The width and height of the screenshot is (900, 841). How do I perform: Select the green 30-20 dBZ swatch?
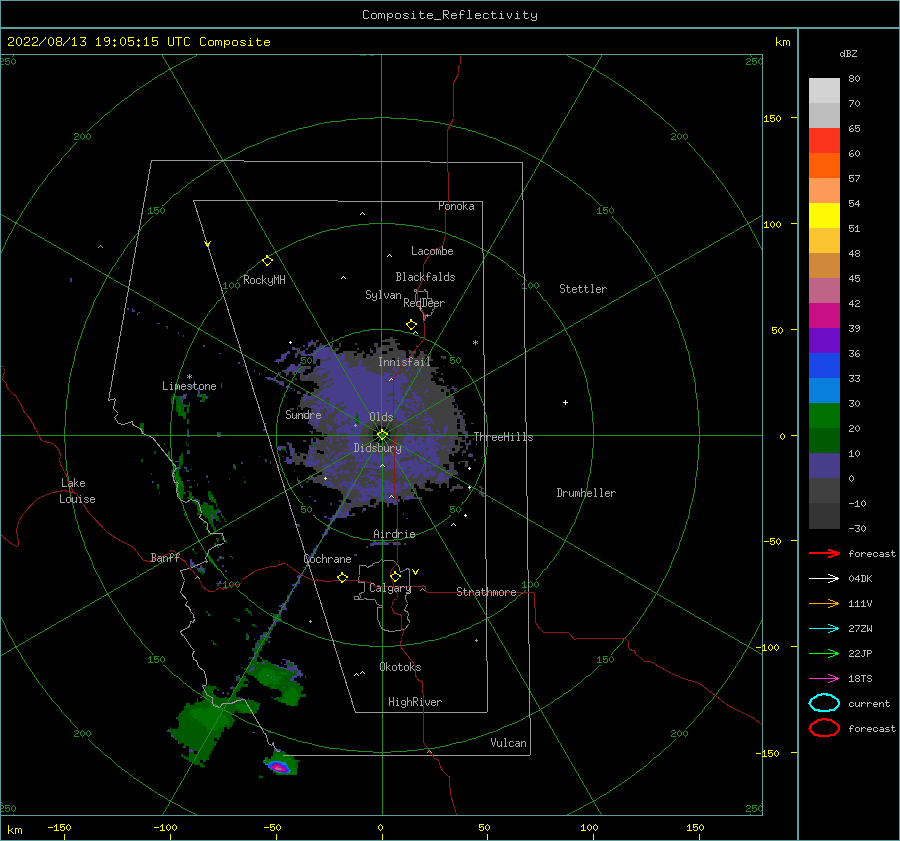tap(824, 416)
